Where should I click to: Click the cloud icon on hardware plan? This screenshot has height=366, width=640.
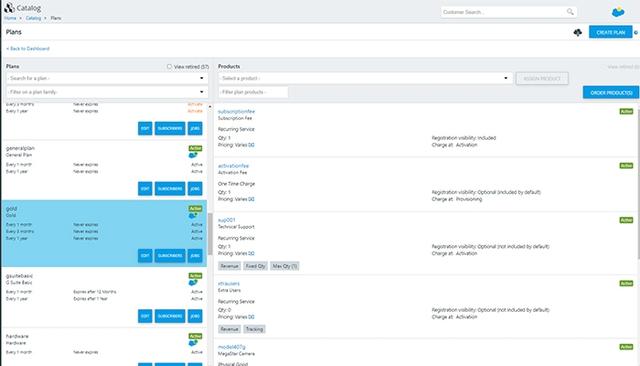point(193,343)
